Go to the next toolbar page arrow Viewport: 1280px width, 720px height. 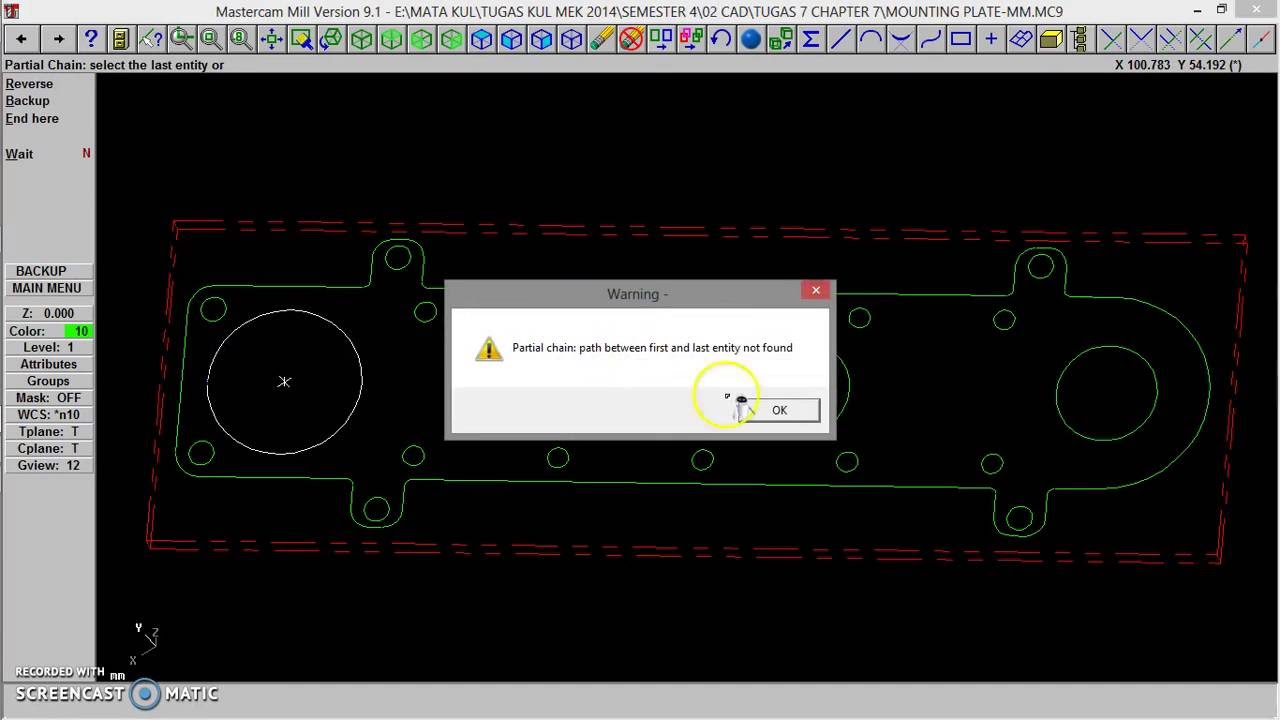click(58, 39)
